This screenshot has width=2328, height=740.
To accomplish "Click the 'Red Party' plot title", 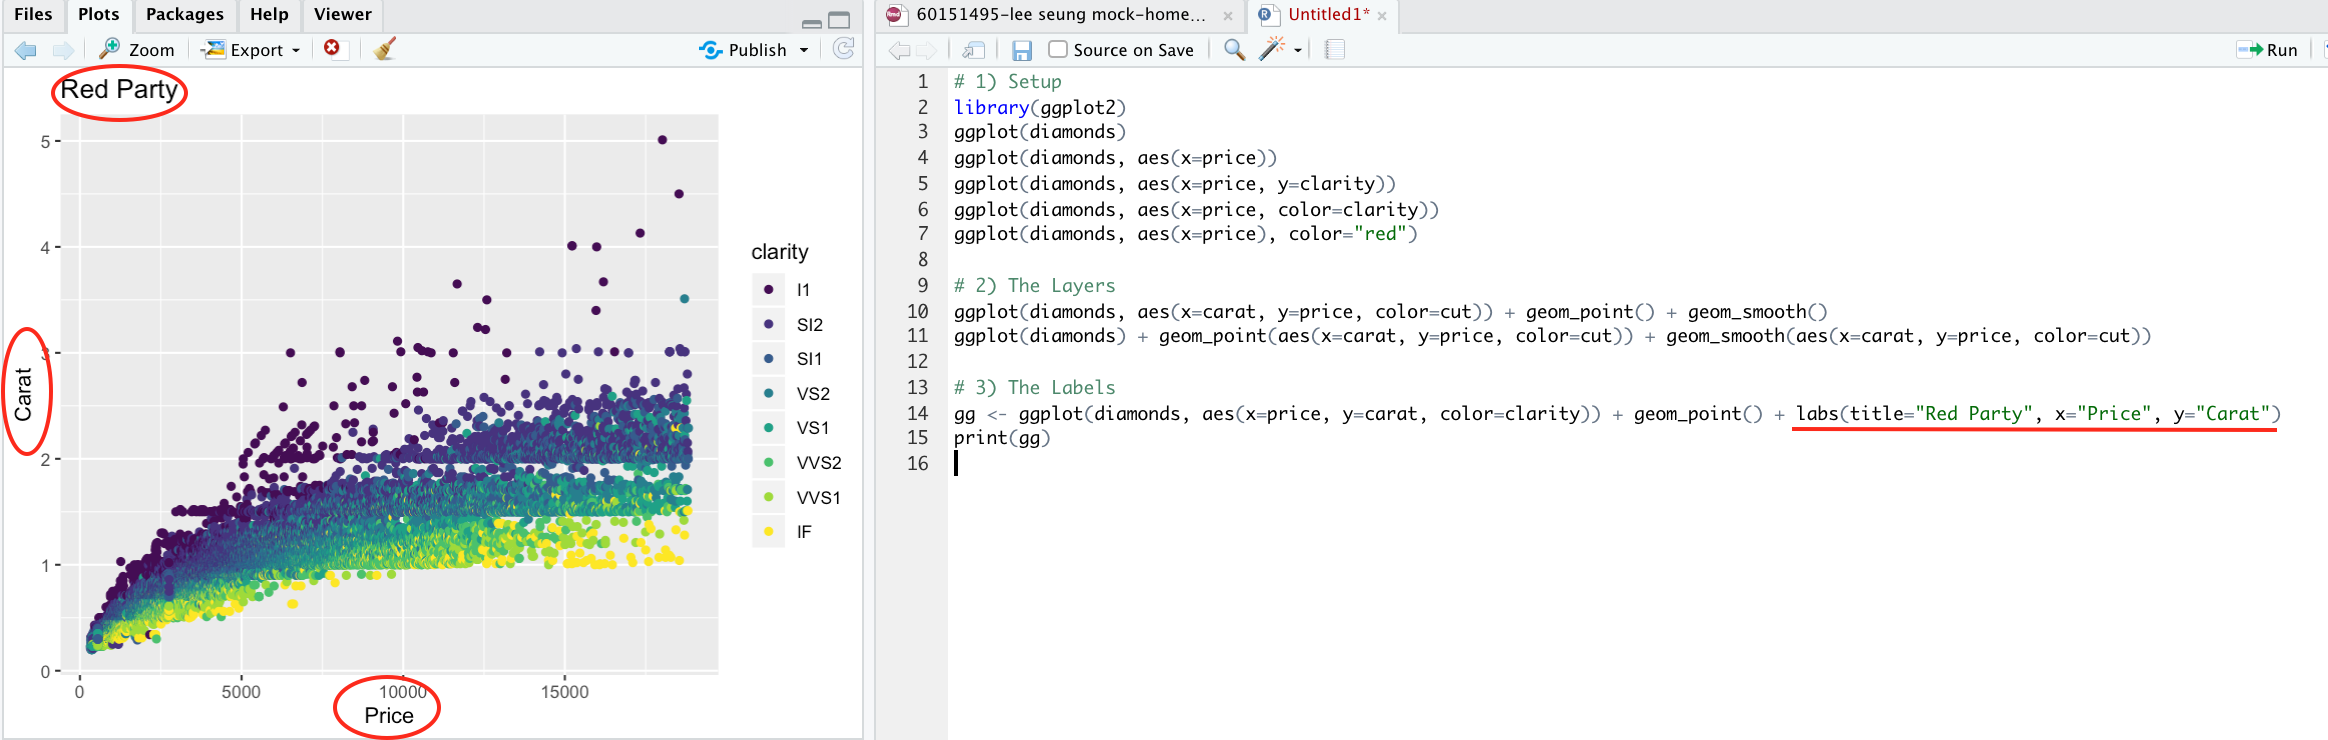I will [119, 90].
